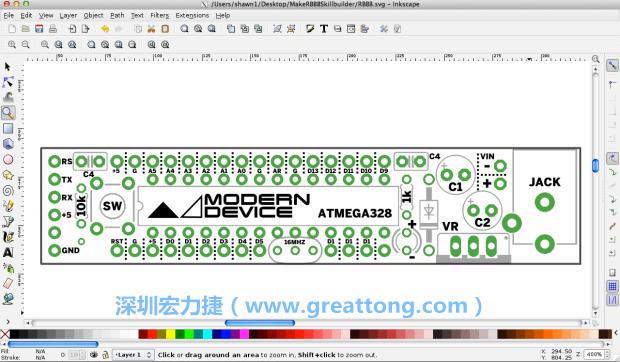The height and width of the screenshot is (362, 620).
Task: Click the Export icon
Action: coord(85,29)
